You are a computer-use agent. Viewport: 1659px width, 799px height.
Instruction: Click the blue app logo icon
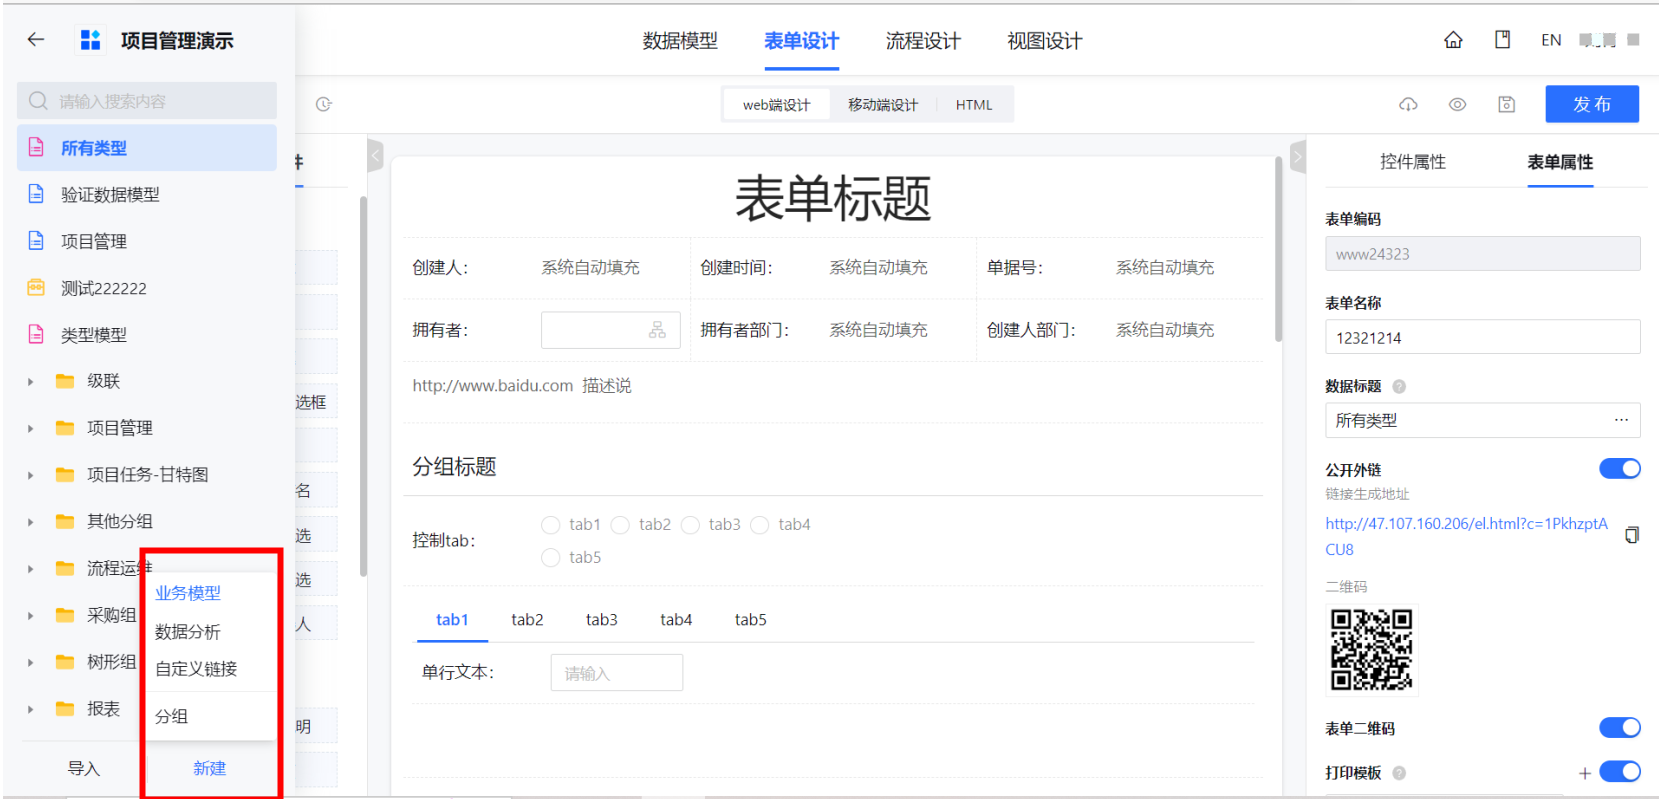coord(90,40)
